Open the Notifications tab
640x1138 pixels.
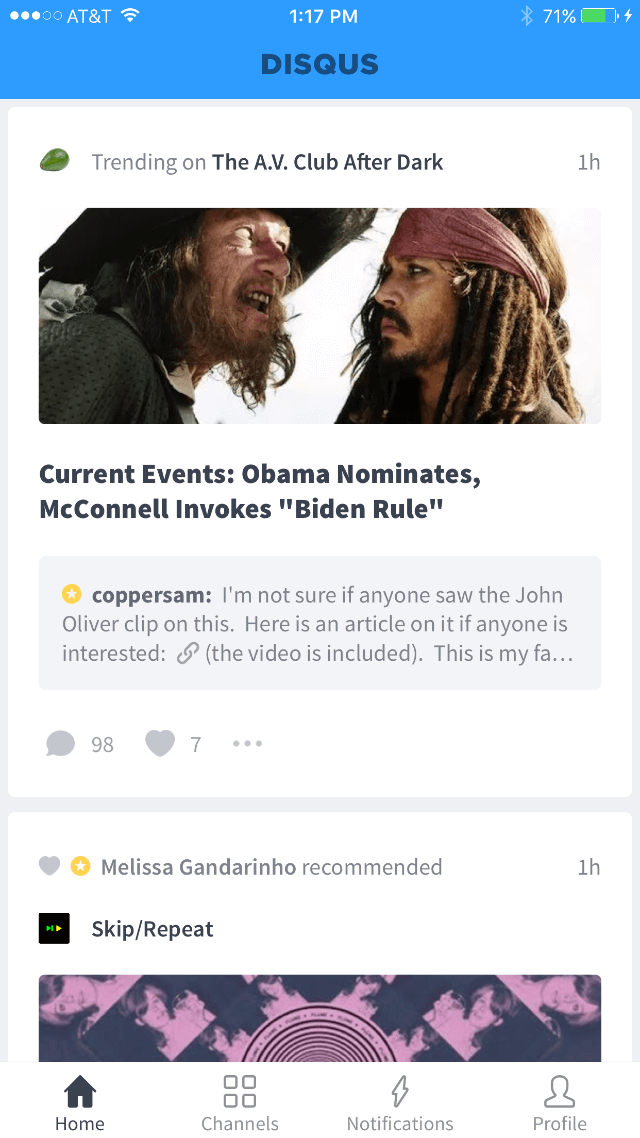pyautogui.click(x=400, y=1101)
